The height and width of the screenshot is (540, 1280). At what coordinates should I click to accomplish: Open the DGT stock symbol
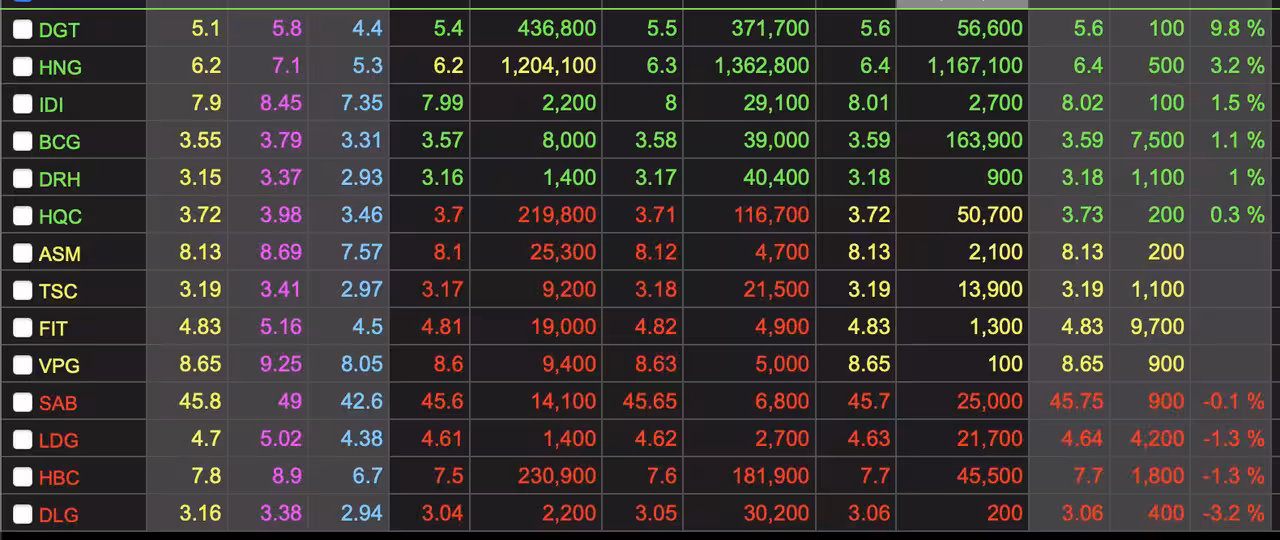[x=59, y=31]
